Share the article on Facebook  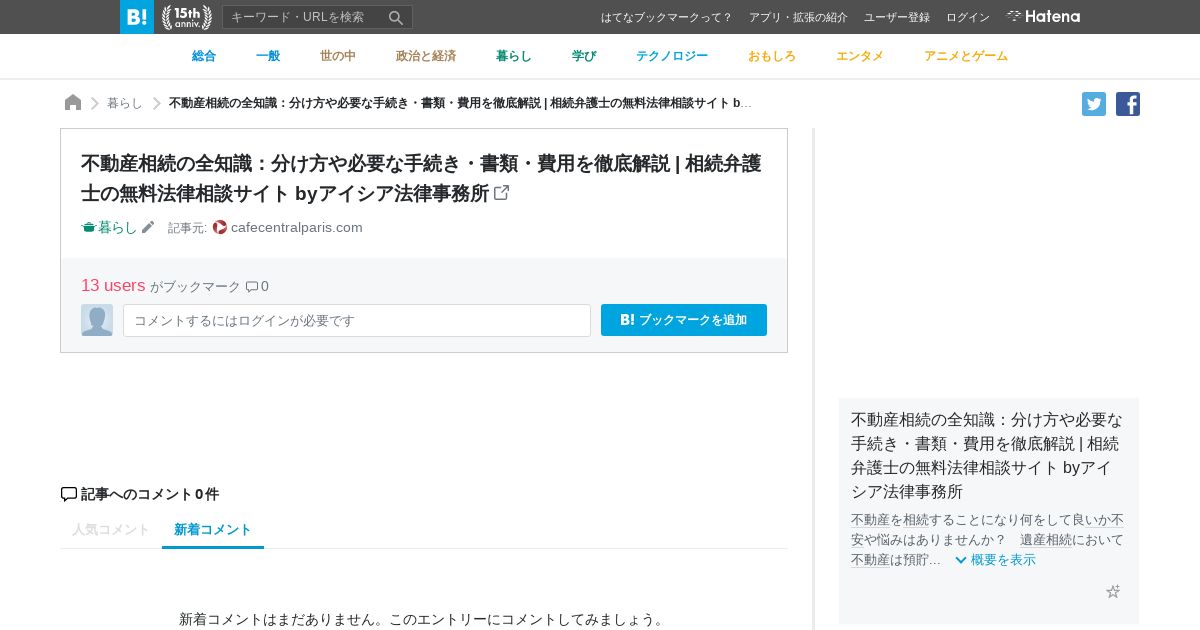coord(1128,104)
